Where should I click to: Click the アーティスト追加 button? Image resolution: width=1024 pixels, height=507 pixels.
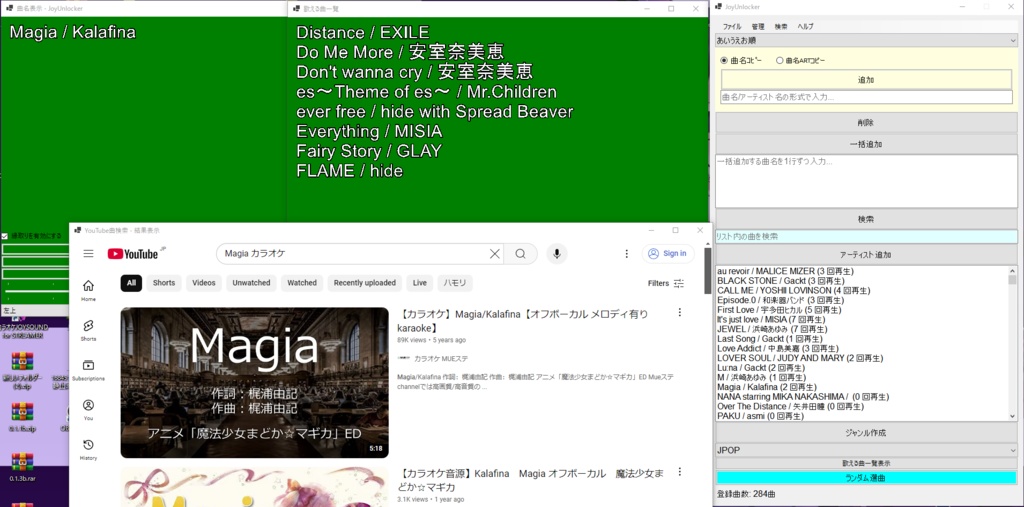coord(866,255)
